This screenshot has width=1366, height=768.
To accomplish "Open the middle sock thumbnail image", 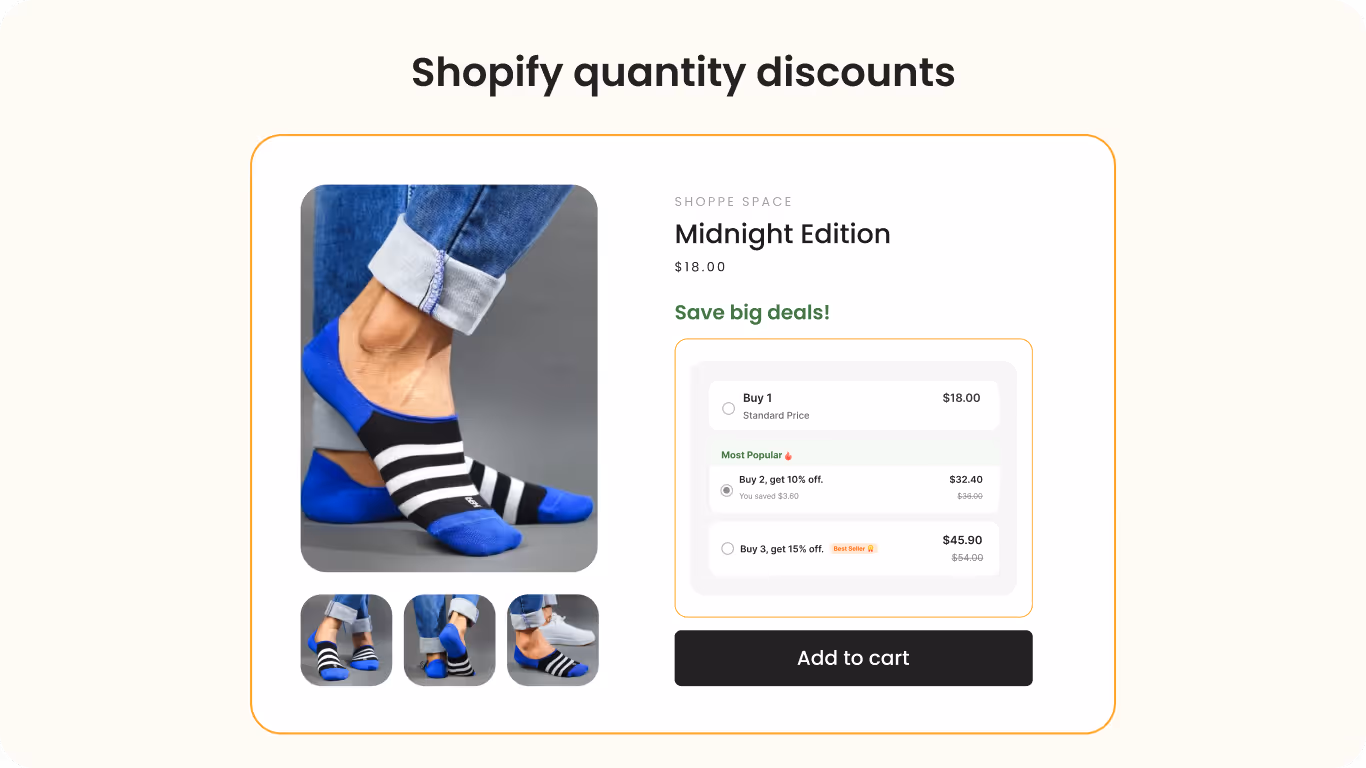I will click(449, 640).
